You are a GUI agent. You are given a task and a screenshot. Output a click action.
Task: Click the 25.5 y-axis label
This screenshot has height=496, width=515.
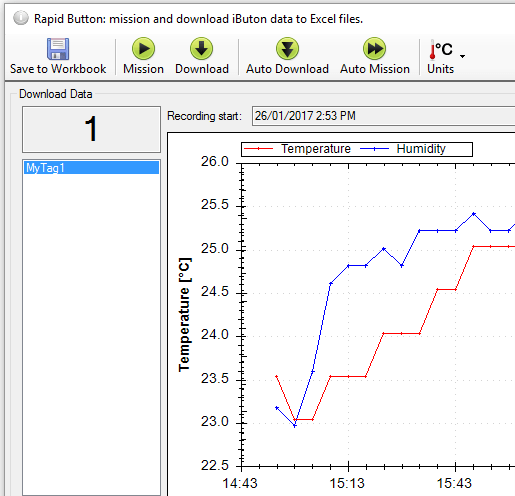pyautogui.click(x=215, y=204)
